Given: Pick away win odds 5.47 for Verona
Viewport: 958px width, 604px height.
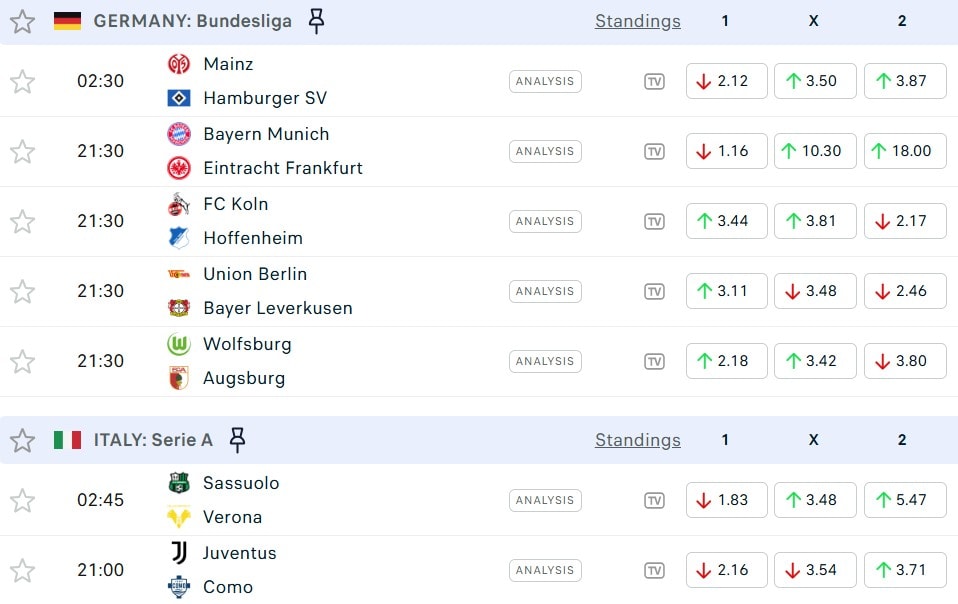Looking at the screenshot, I should 904,500.
